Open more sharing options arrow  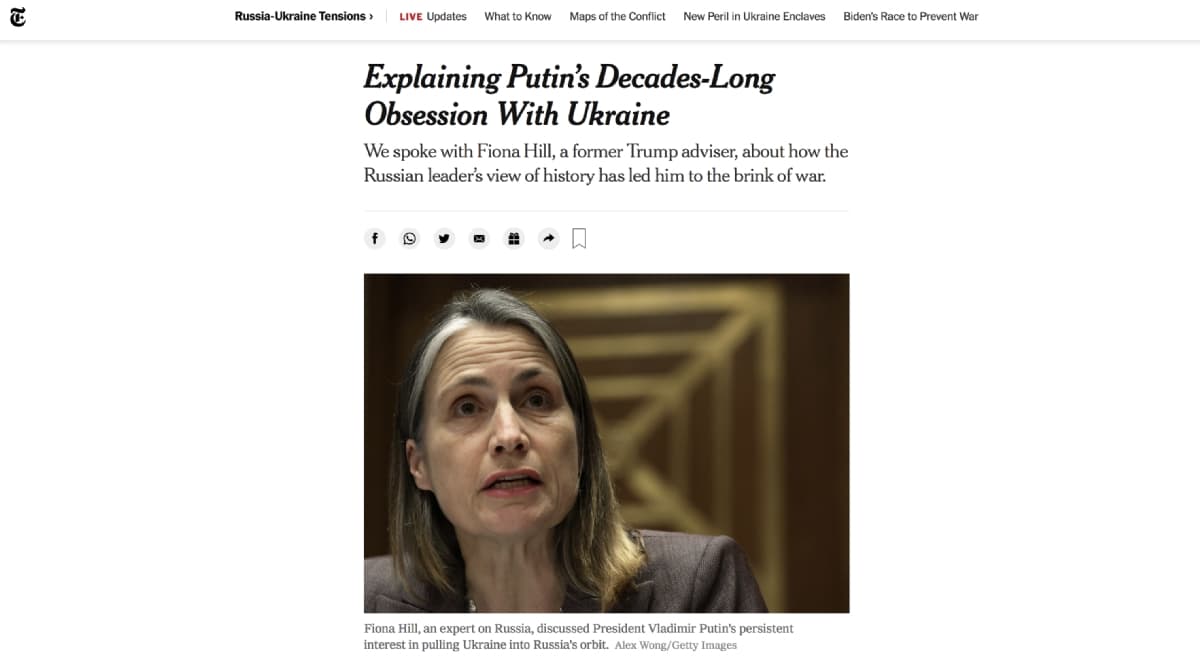point(548,238)
